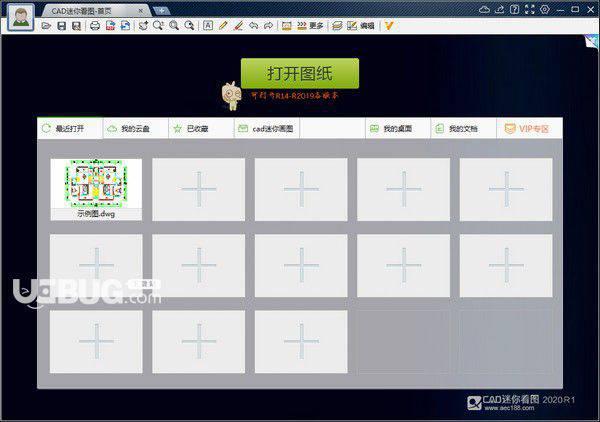Open the settings hexagon gear icon
This screenshot has width=600, height=422.
click(x=545, y=10)
